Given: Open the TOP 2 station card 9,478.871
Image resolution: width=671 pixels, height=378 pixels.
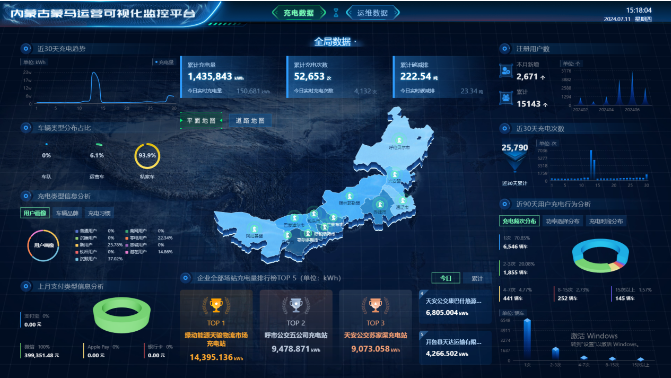Looking at the screenshot, I should point(296,327).
